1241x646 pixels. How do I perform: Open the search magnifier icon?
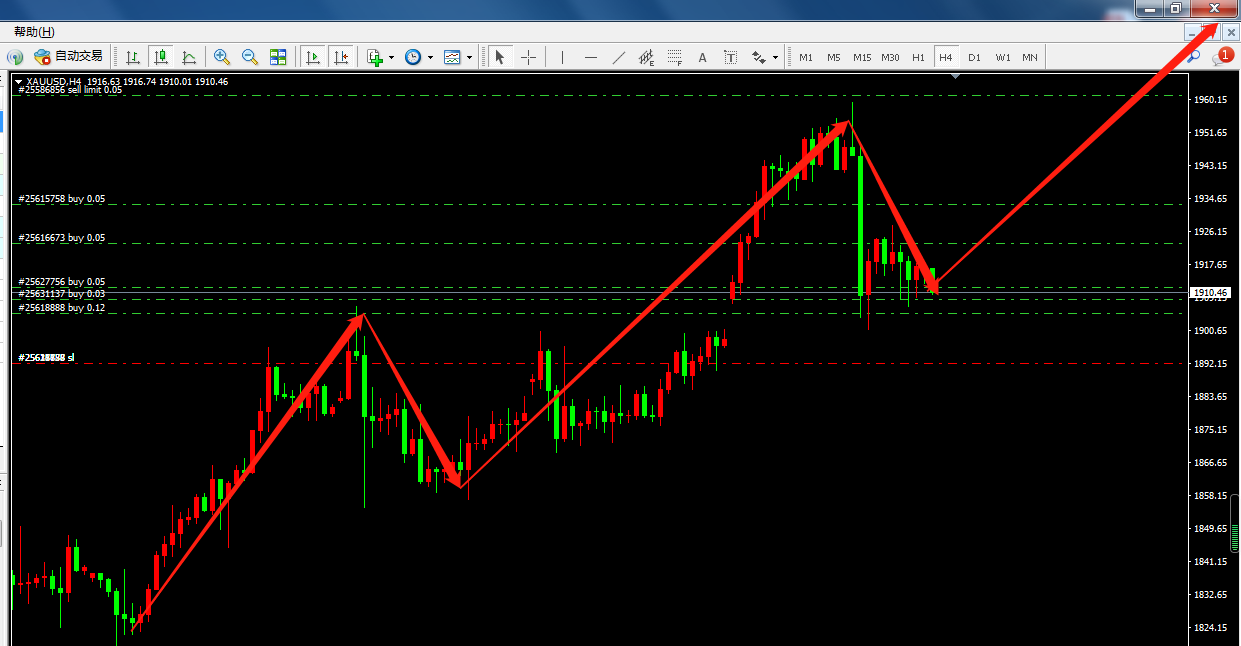pyautogui.click(x=1193, y=57)
